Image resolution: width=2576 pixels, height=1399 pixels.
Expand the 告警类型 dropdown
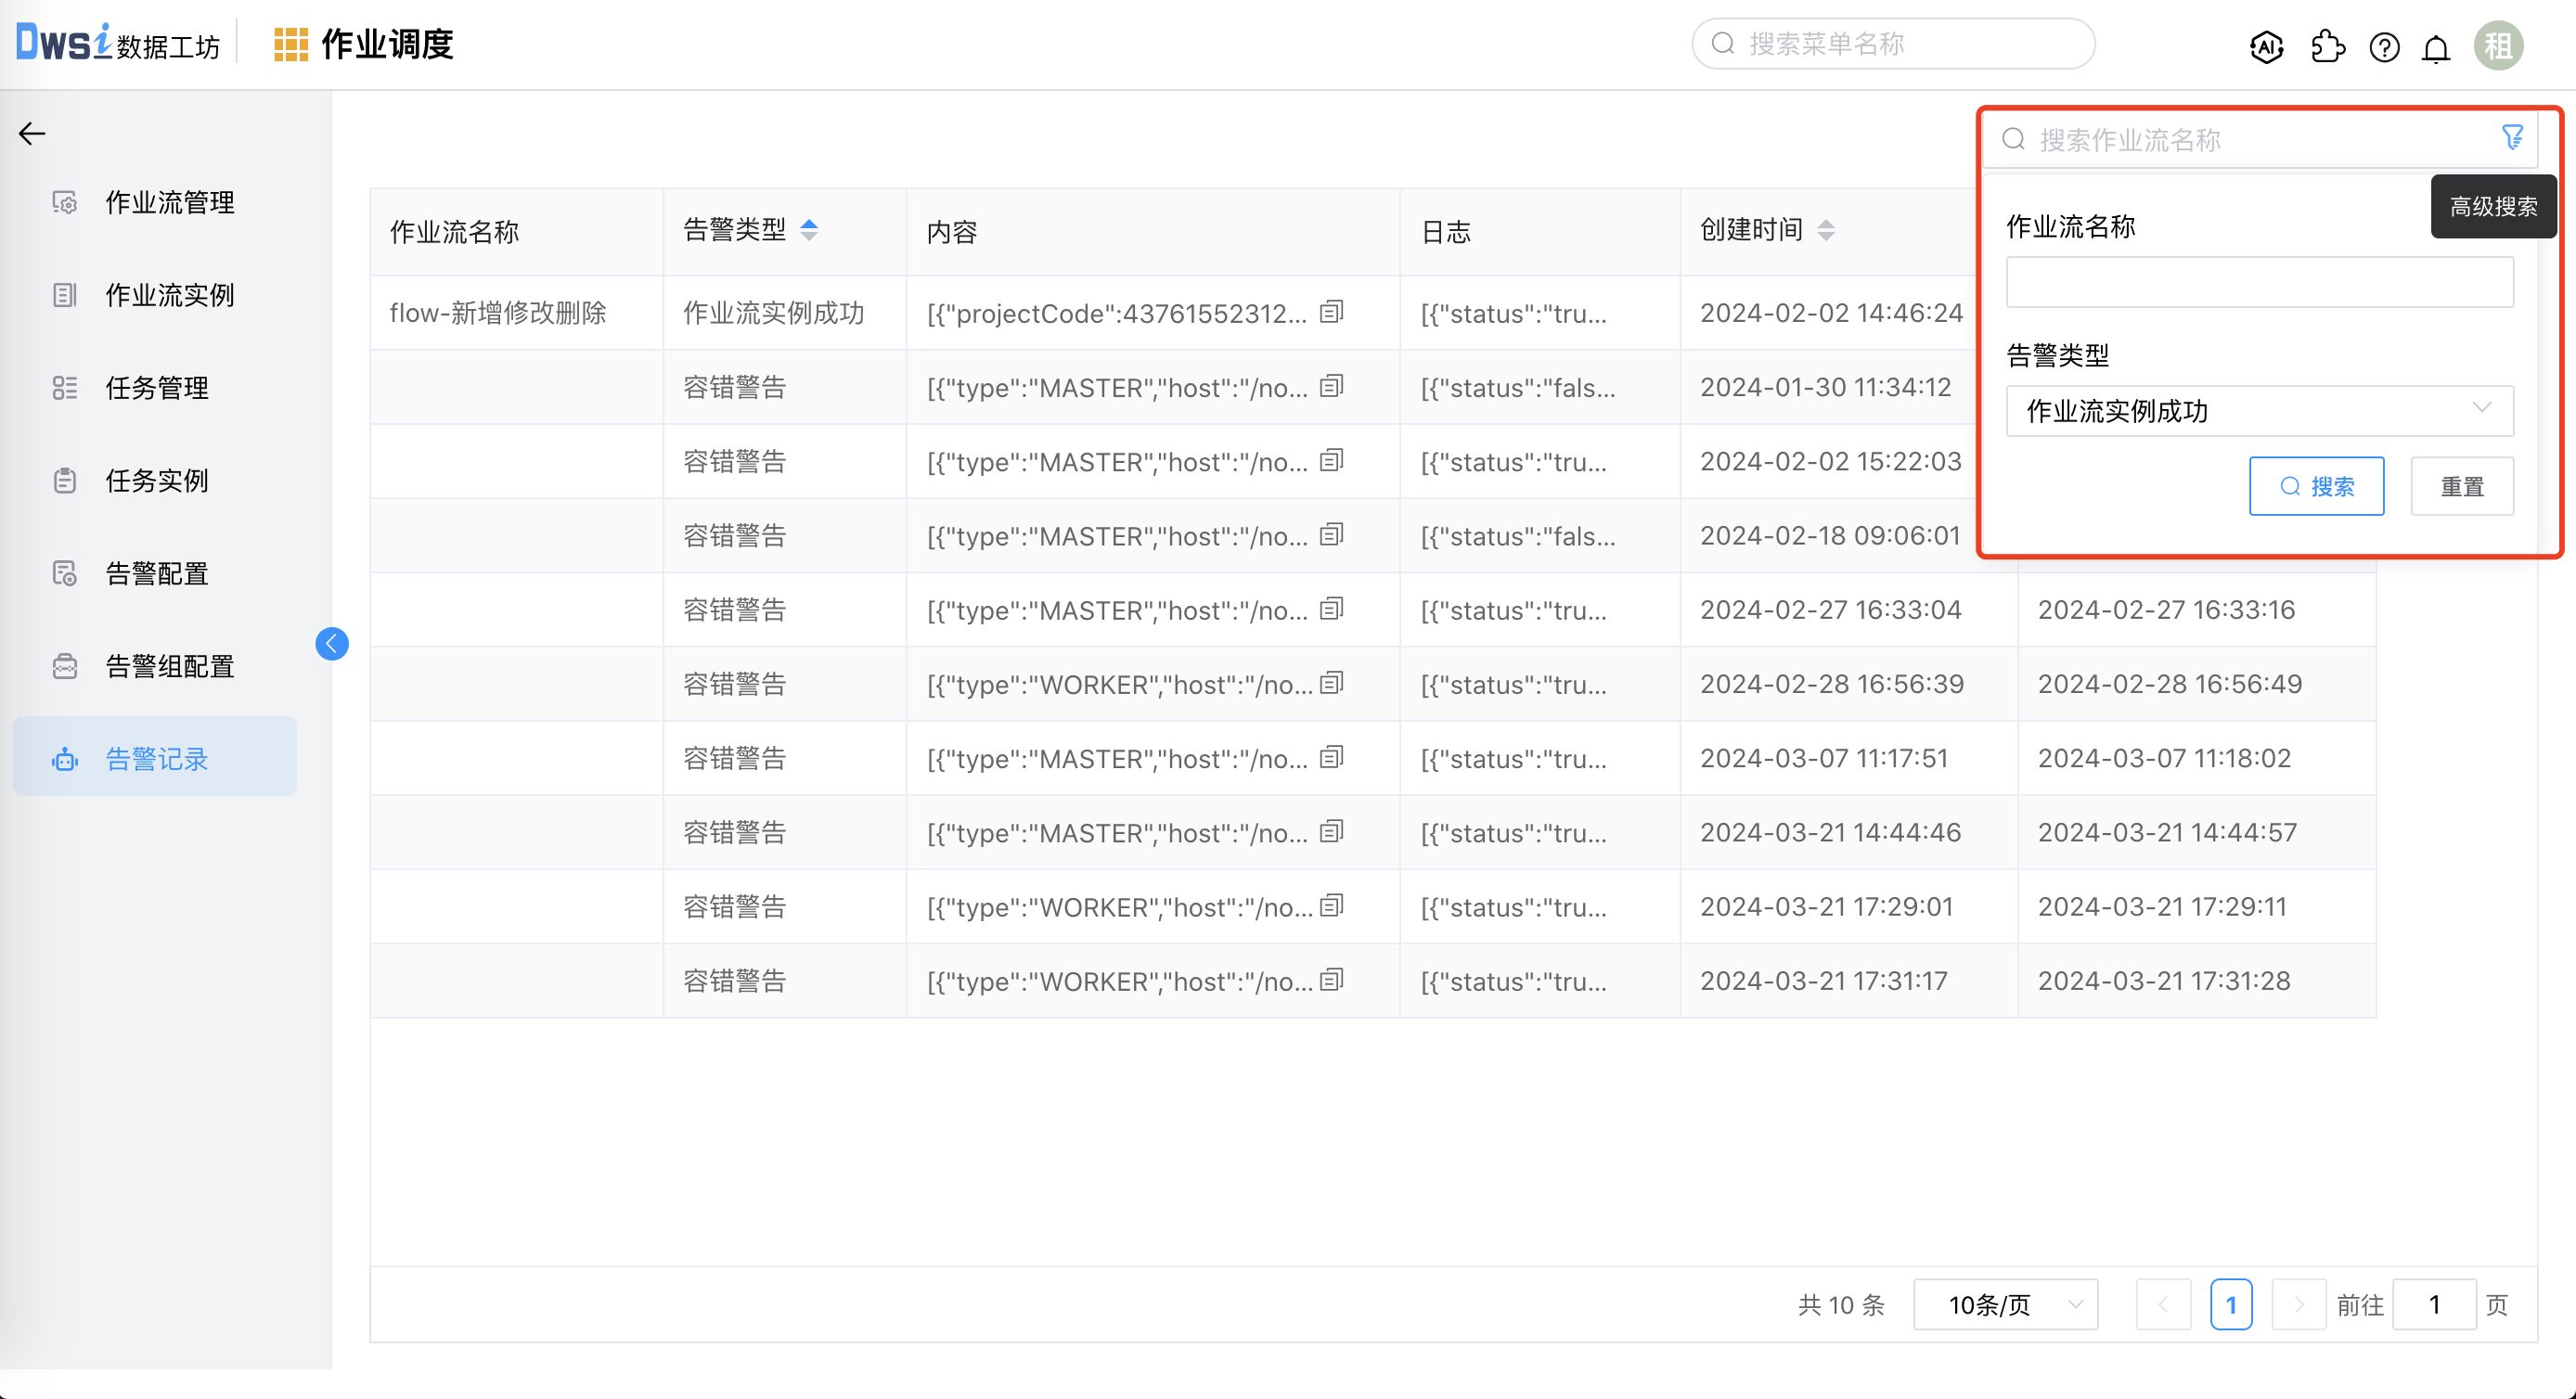click(x=2259, y=410)
